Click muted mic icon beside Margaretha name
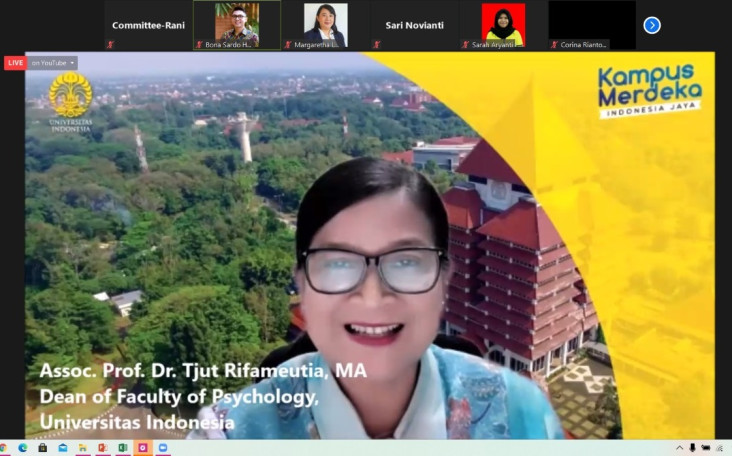 [x=288, y=45]
